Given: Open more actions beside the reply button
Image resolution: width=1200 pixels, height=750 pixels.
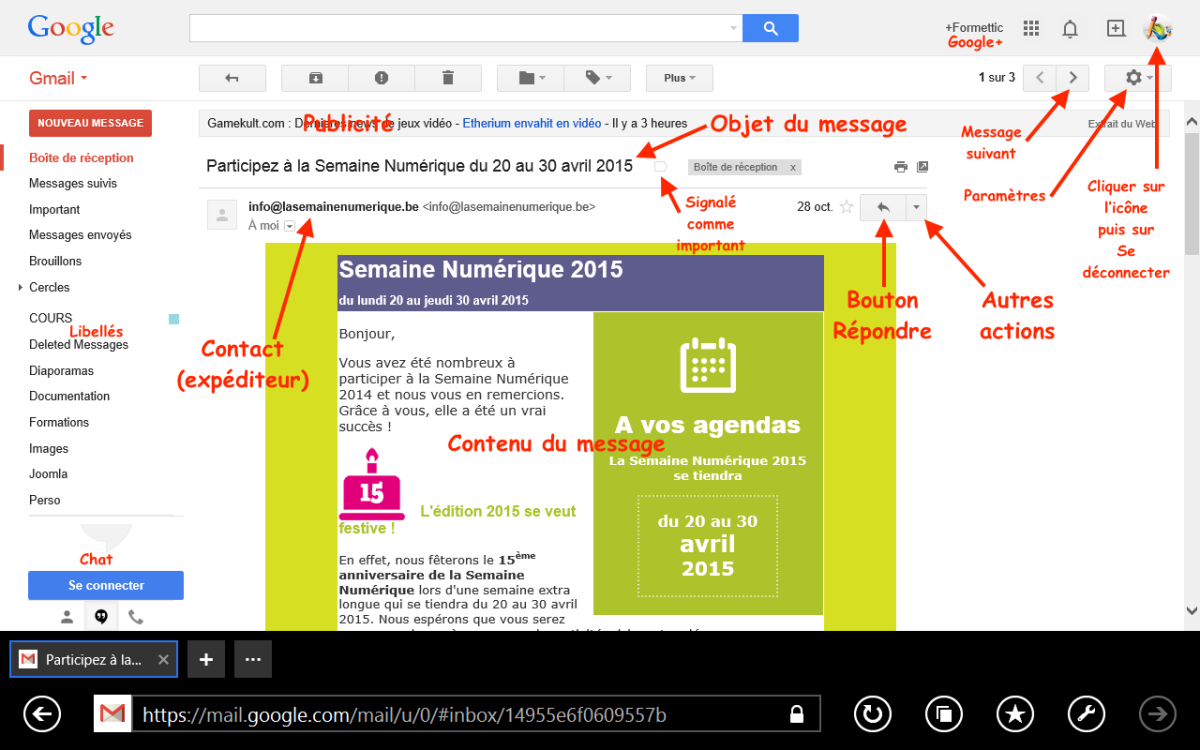Looking at the screenshot, I should point(916,207).
